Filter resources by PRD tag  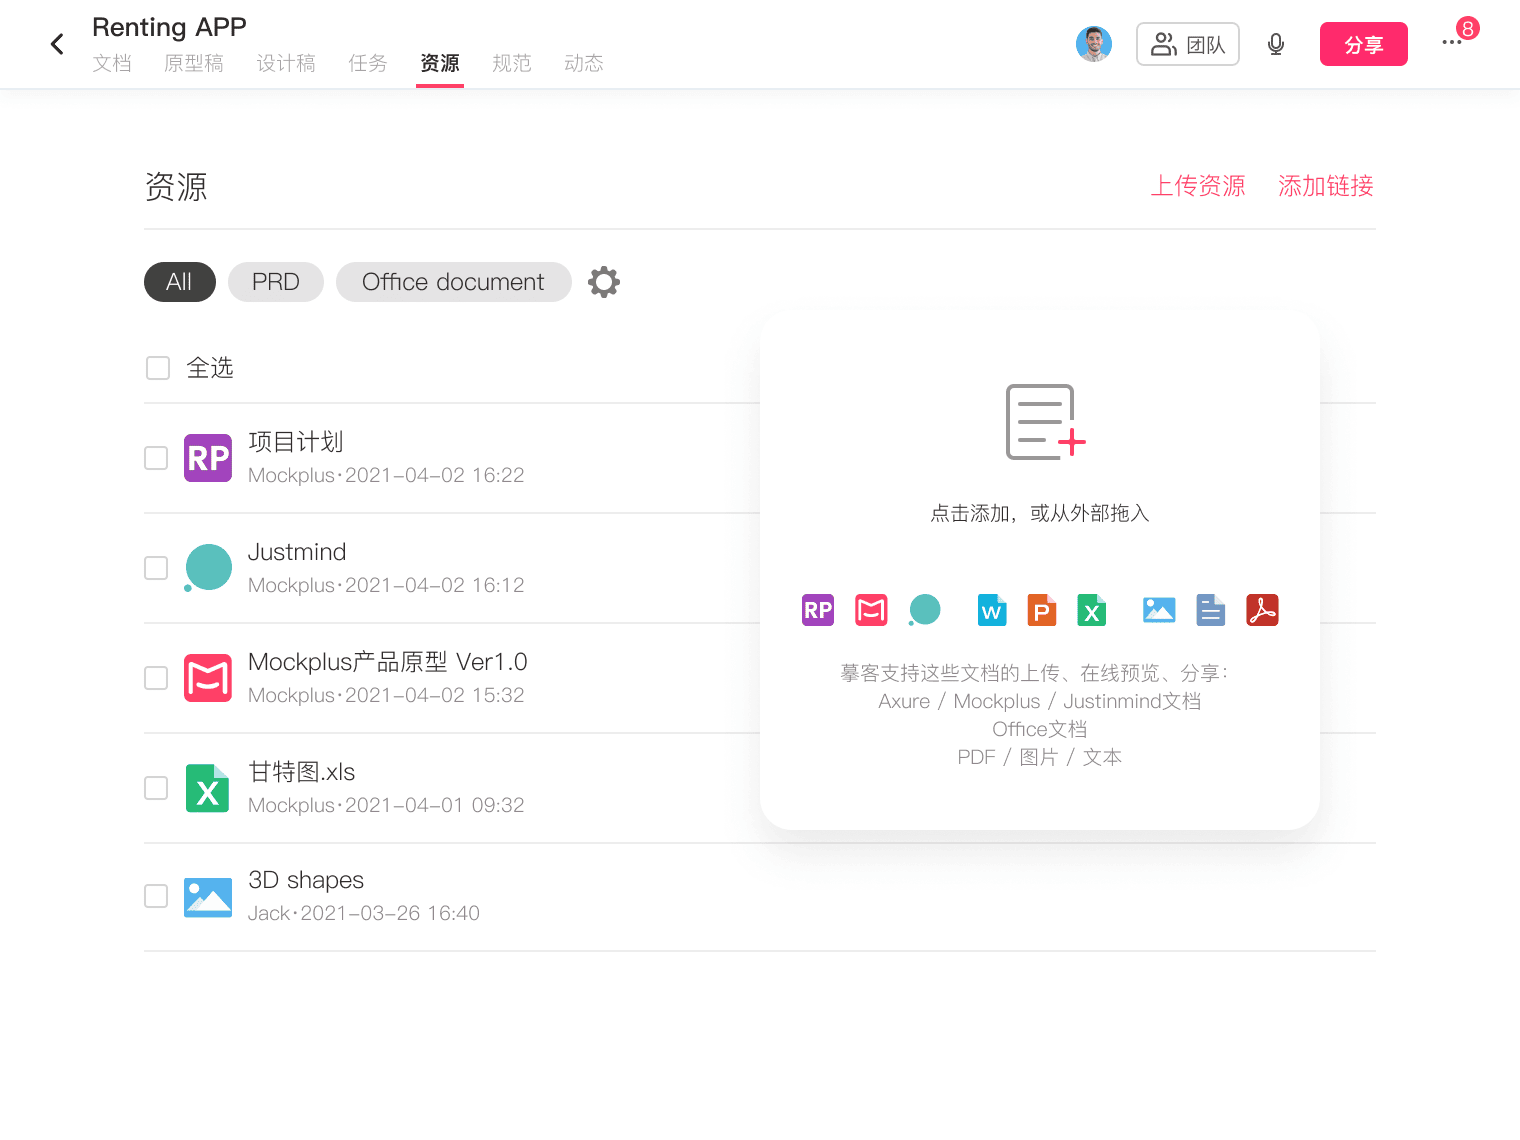coord(275,282)
